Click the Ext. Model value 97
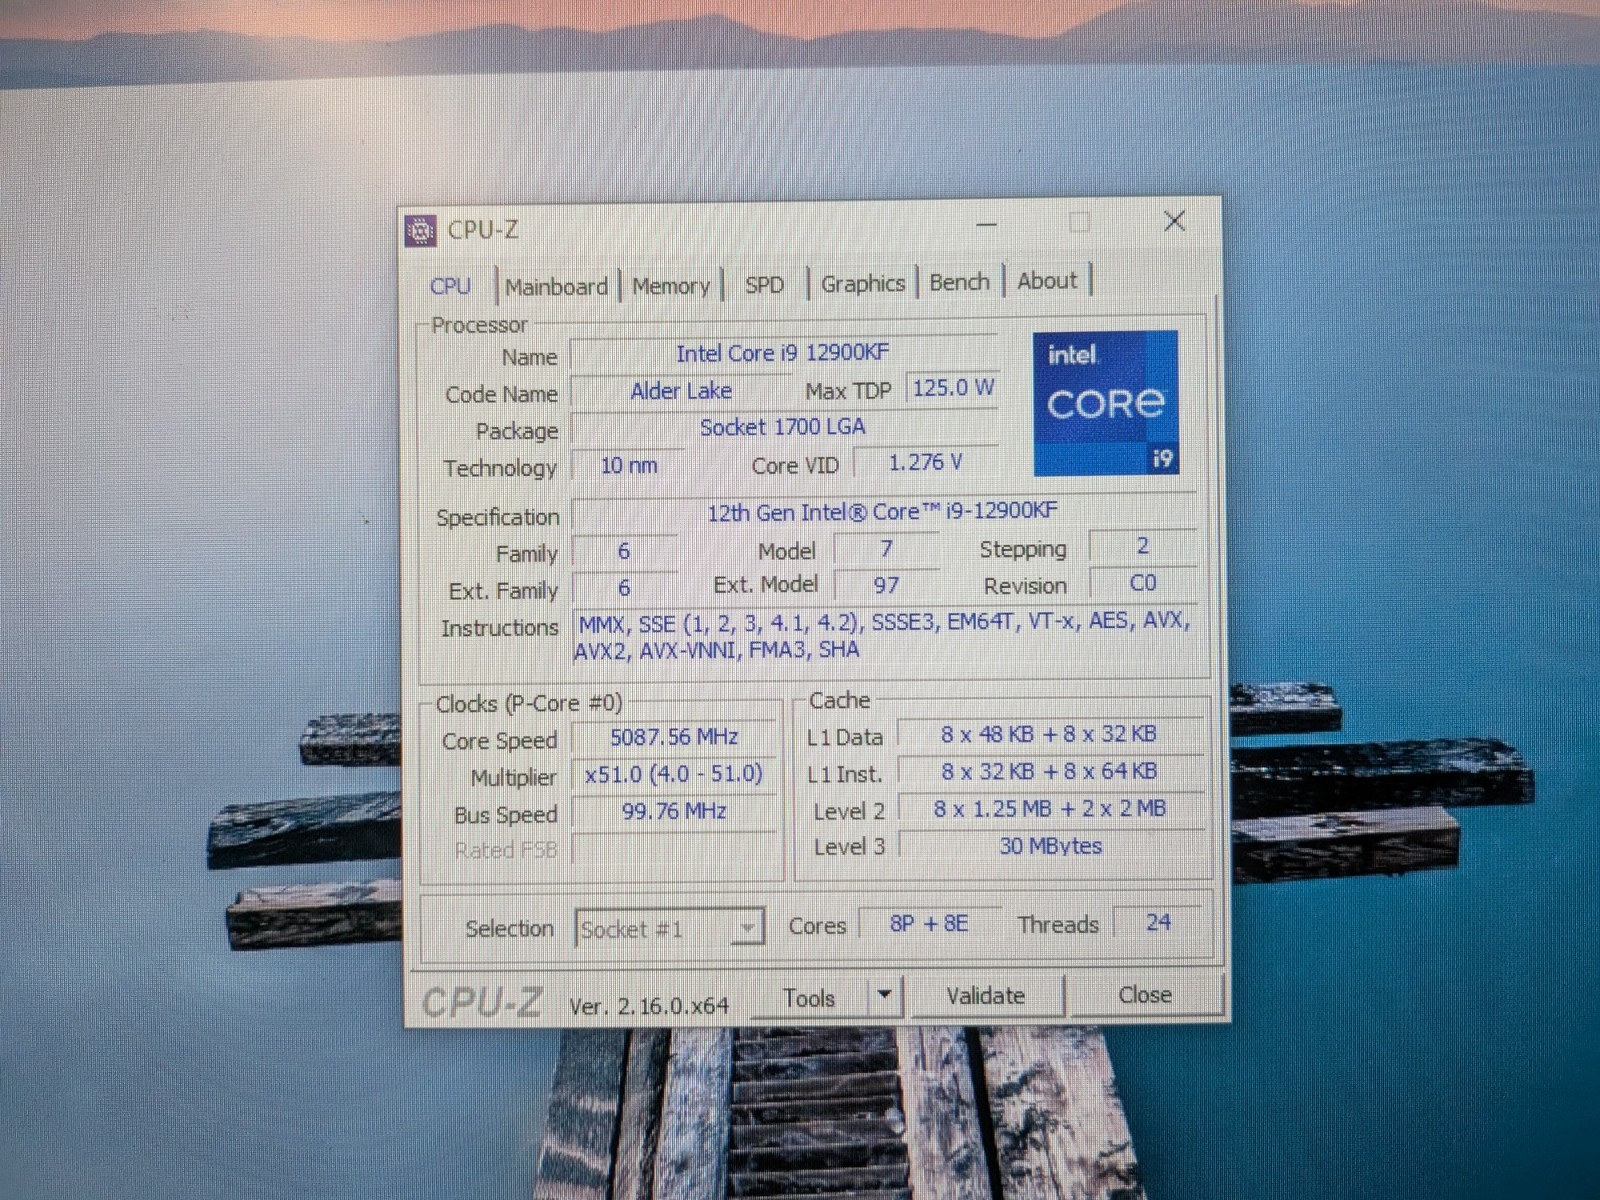 [886, 585]
